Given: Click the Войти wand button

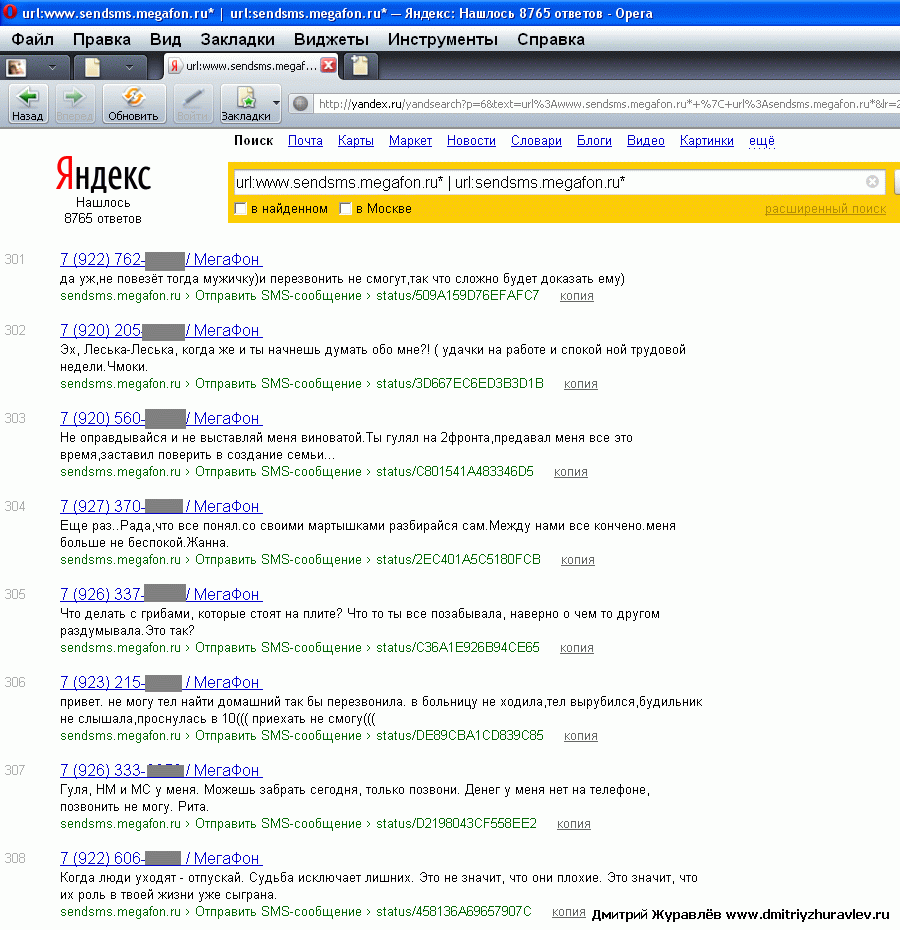Looking at the screenshot, I should pos(193,104).
